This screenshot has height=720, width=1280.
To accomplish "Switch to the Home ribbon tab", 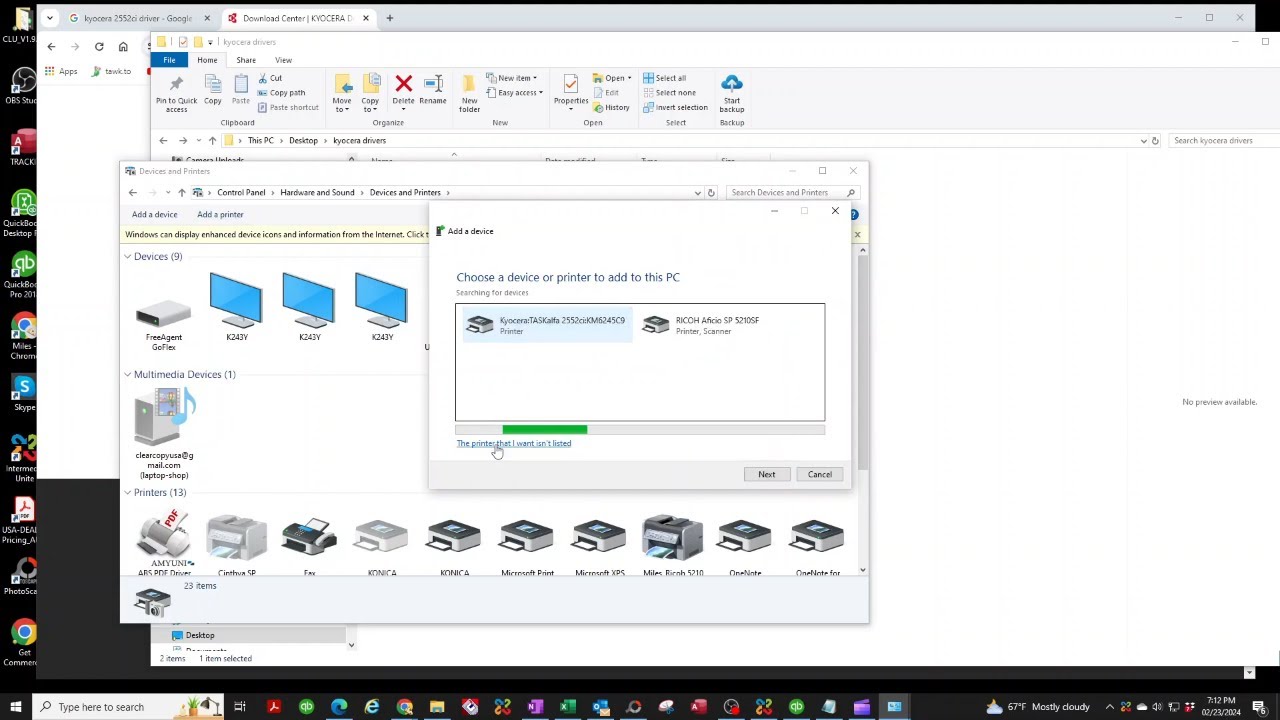I will [x=207, y=60].
